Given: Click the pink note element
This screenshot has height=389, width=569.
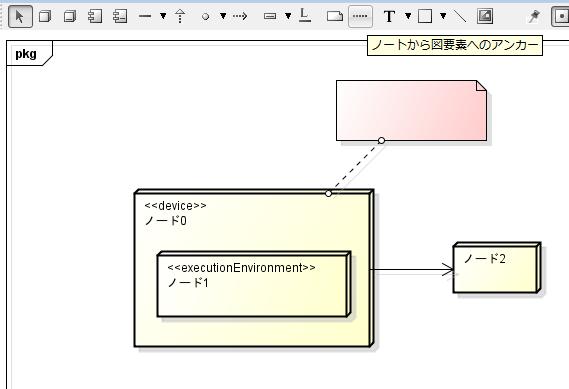Looking at the screenshot, I should (411, 110).
